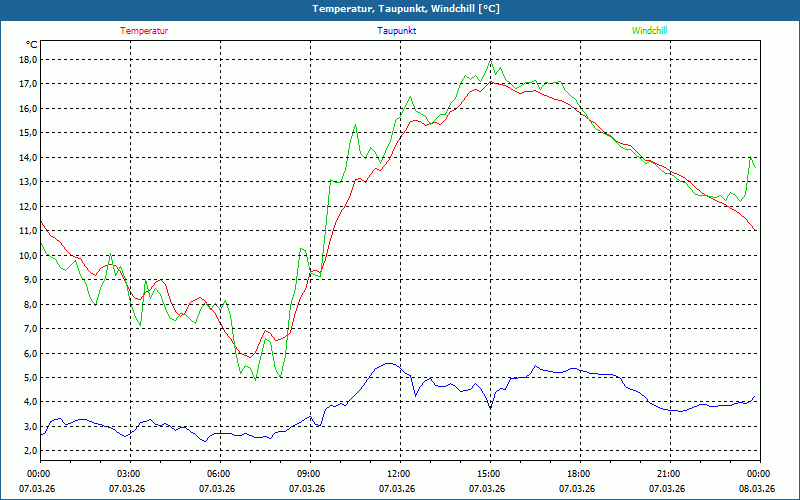The image size is (800, 500).
Task: Select the 15:00 time axis marker
Action: click(489, 474)
